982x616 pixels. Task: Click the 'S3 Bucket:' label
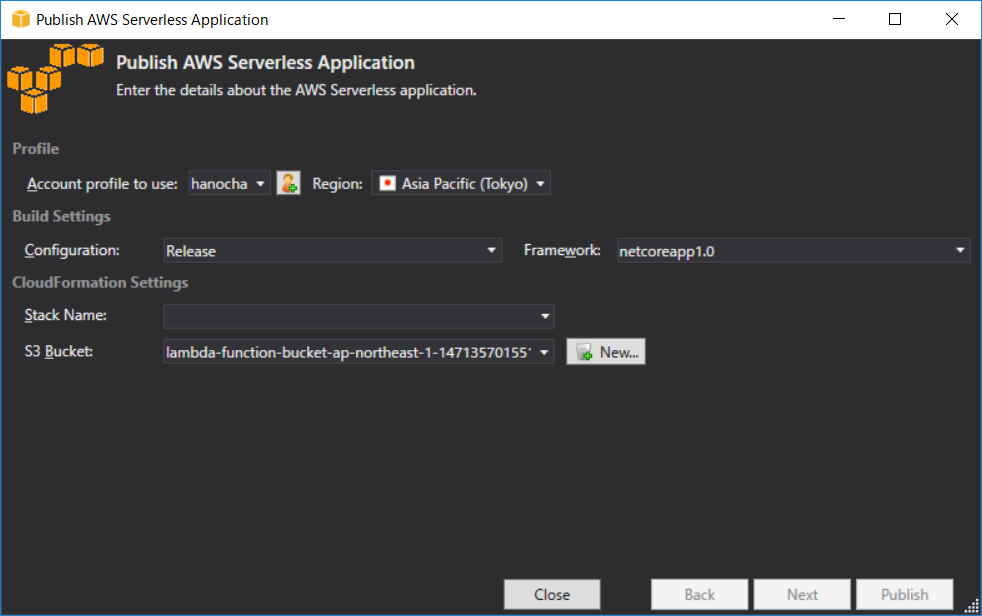click(x=58, y=351)
